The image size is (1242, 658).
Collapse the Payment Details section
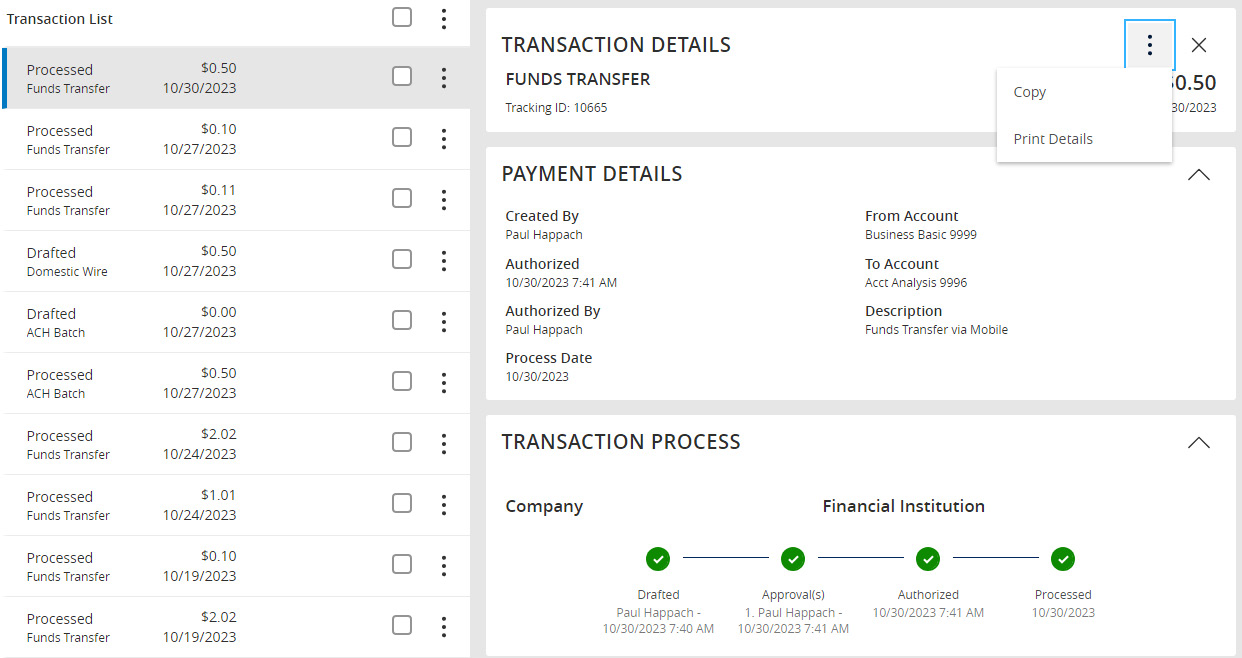(1199, 174)
